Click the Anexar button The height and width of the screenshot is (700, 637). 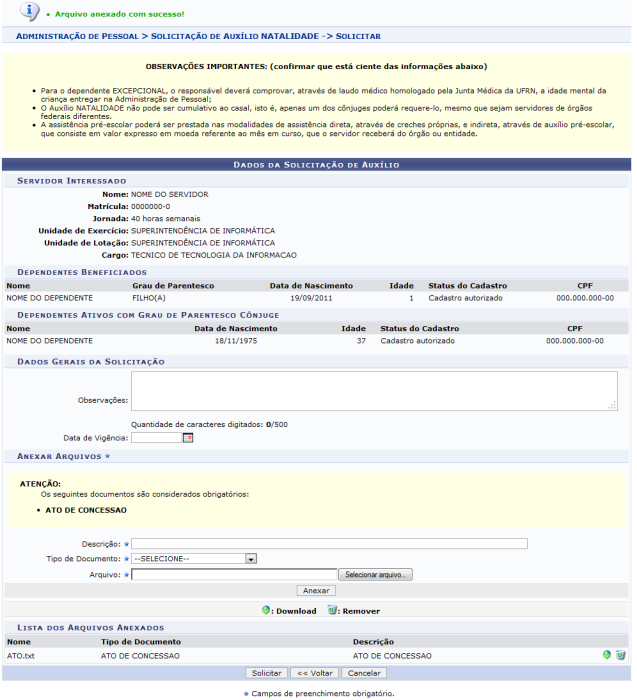coord(317,591)
